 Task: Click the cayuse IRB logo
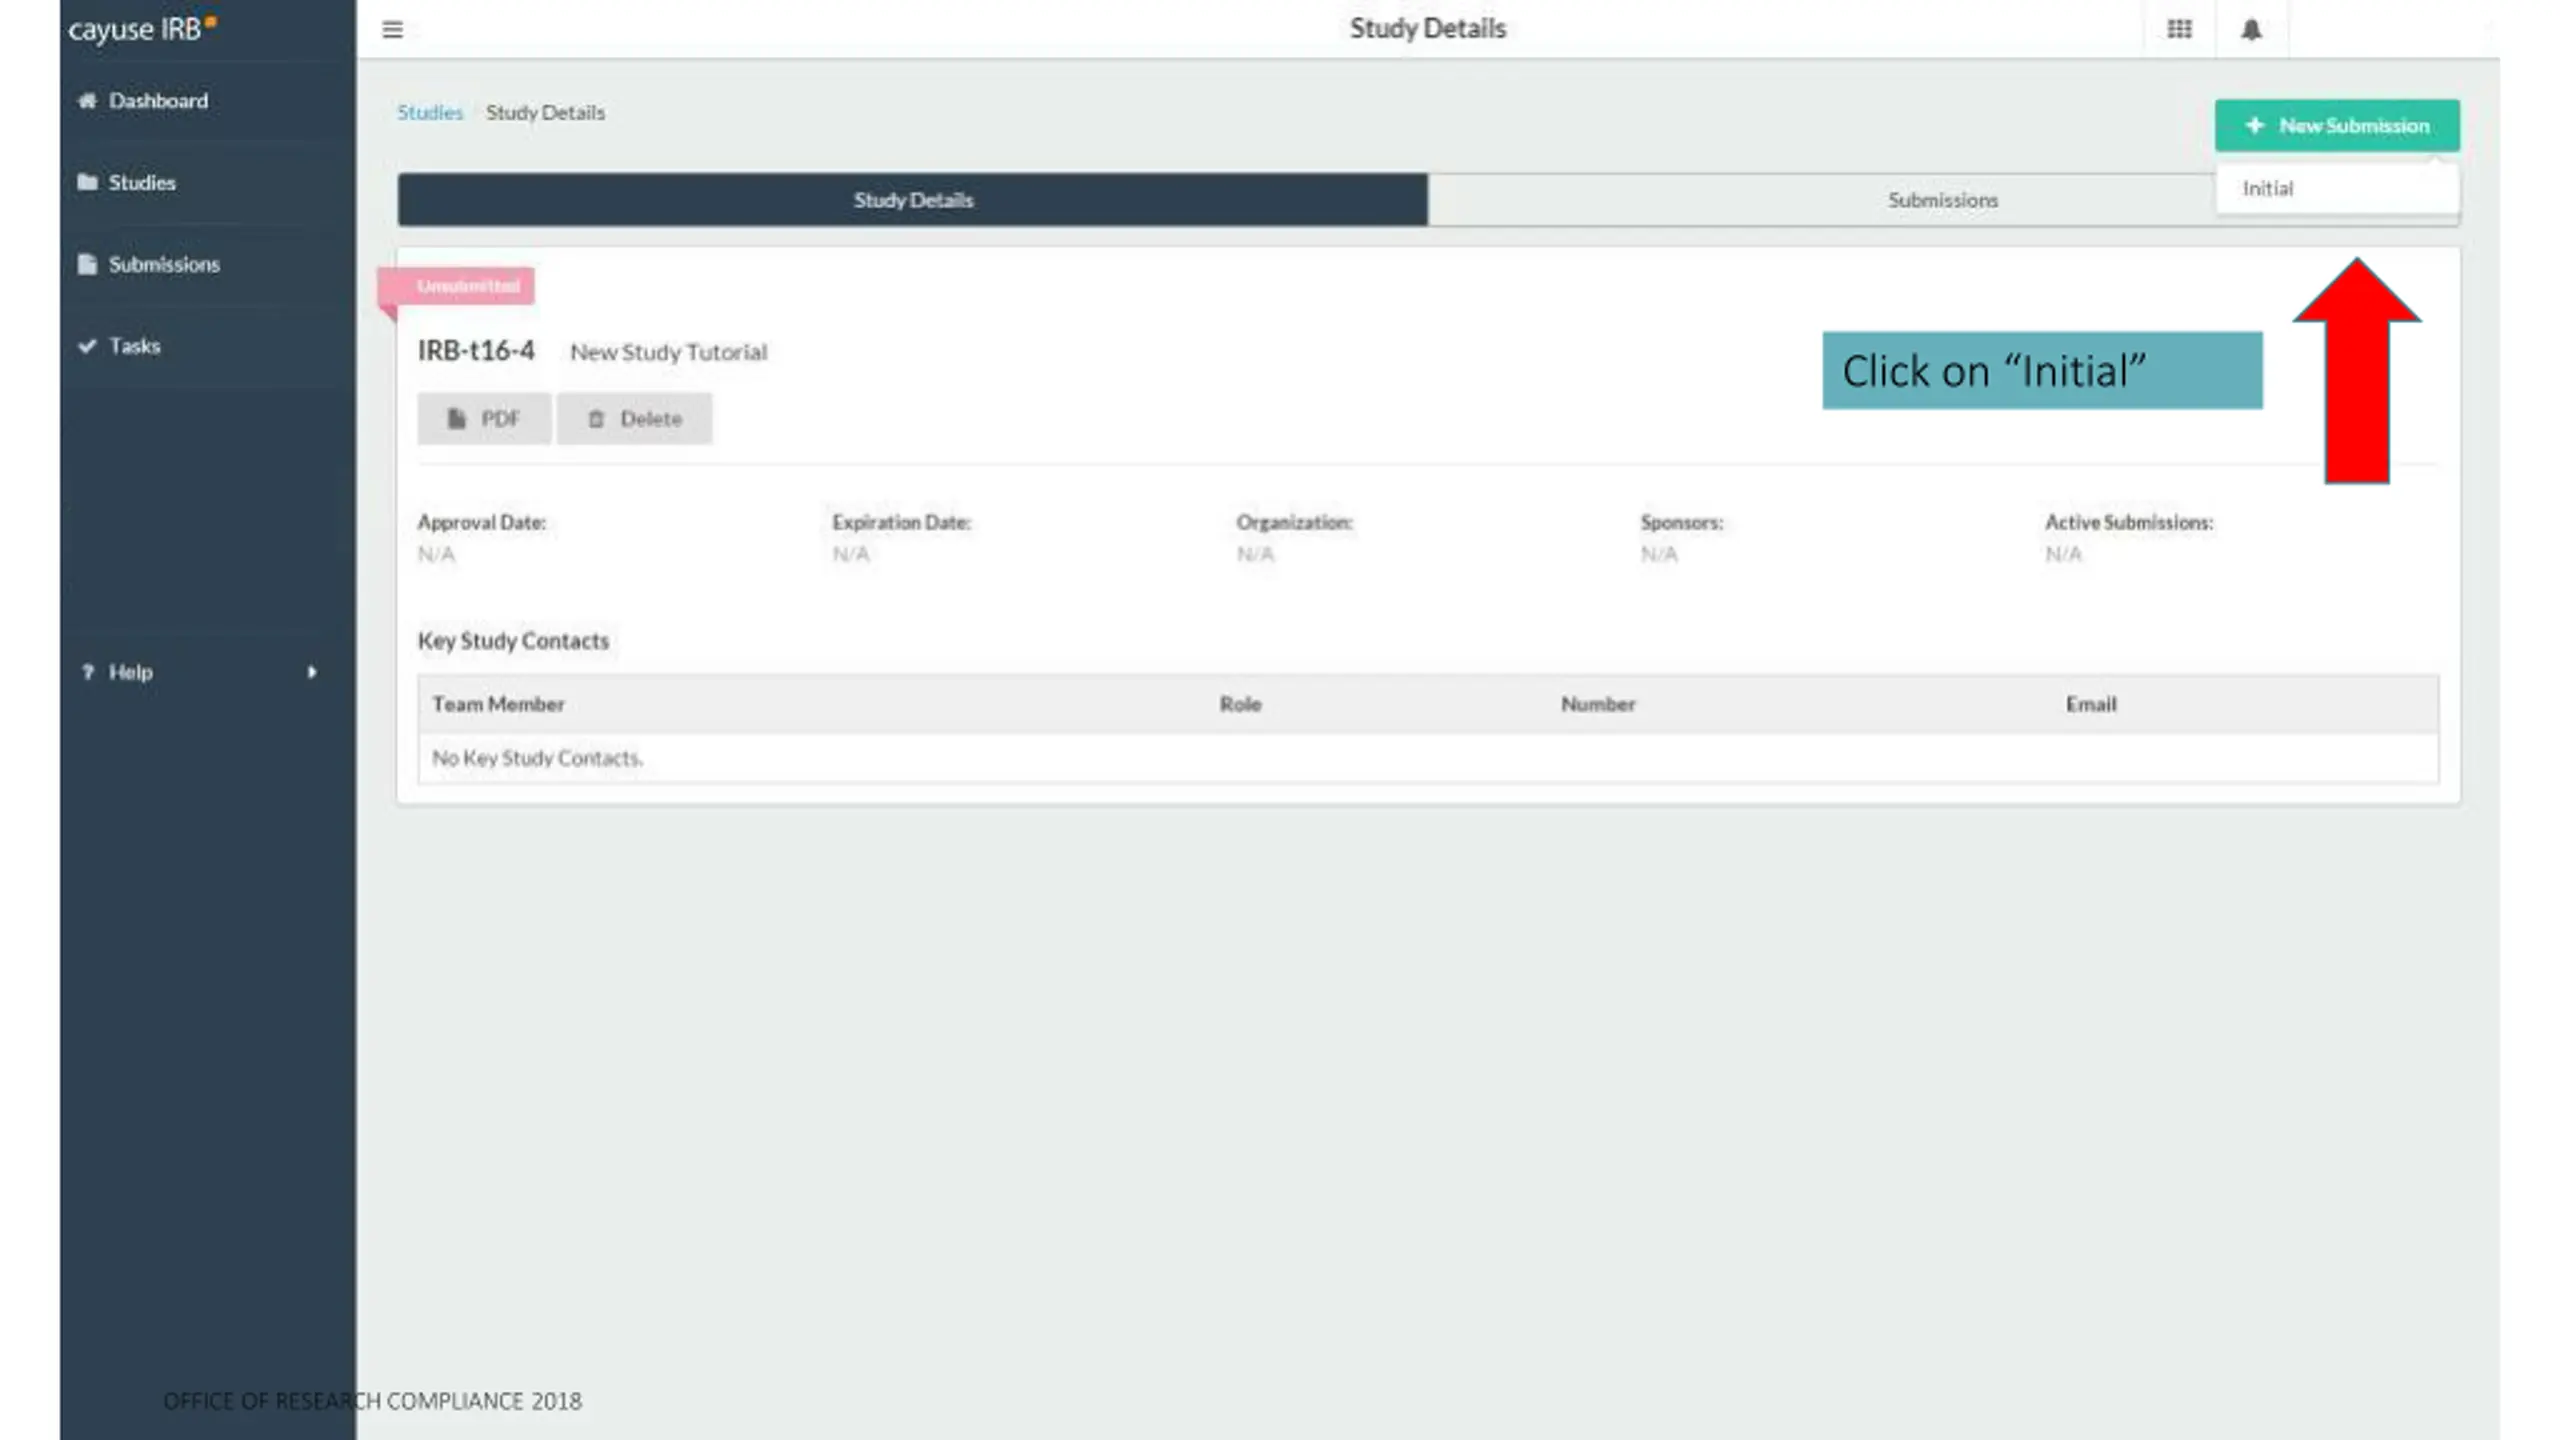(x=142, y=29)
